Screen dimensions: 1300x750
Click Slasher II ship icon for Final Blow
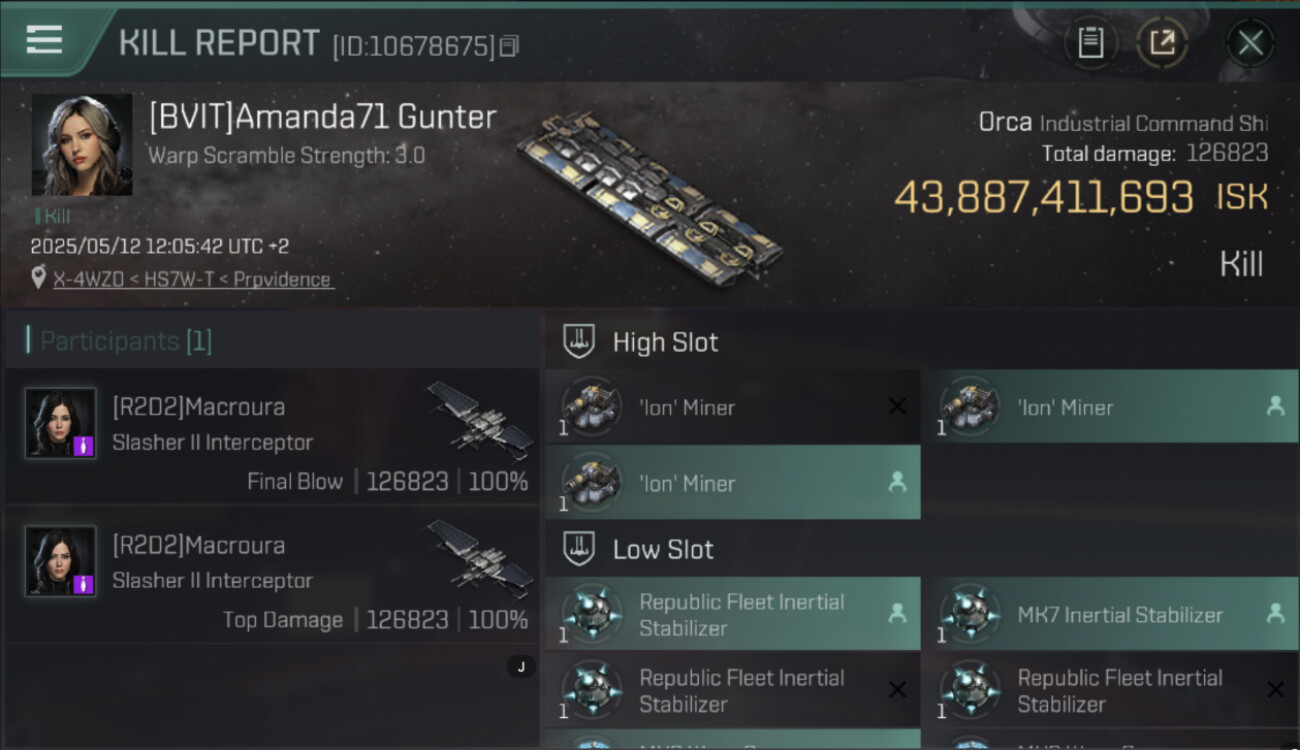coord(480,420)
